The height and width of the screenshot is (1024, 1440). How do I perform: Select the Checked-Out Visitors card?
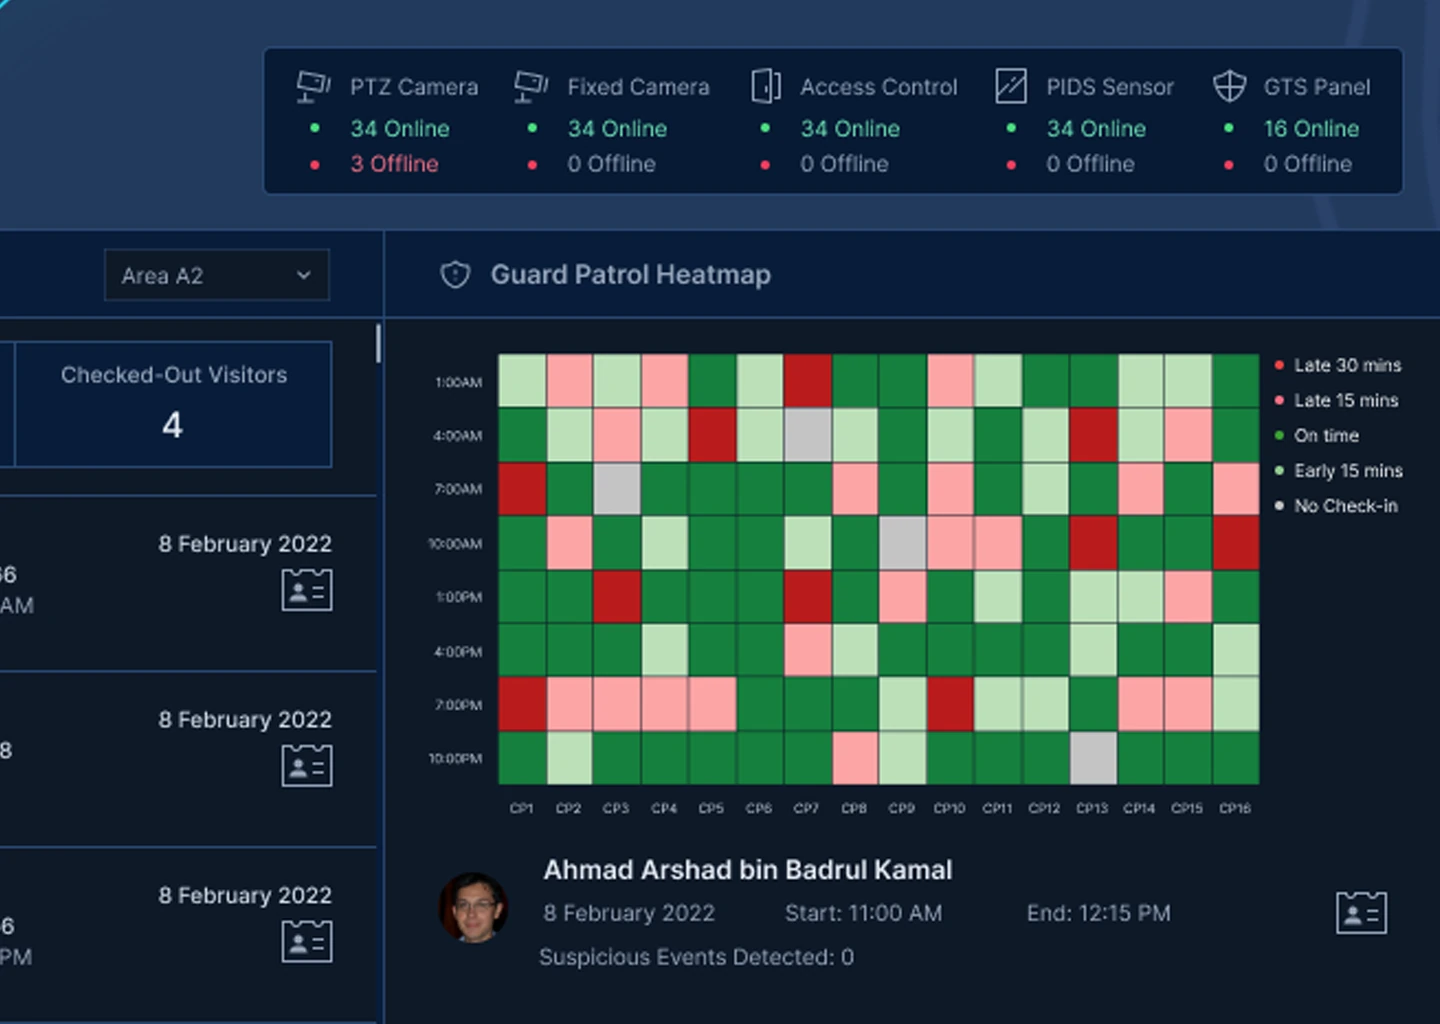(173, 404)
